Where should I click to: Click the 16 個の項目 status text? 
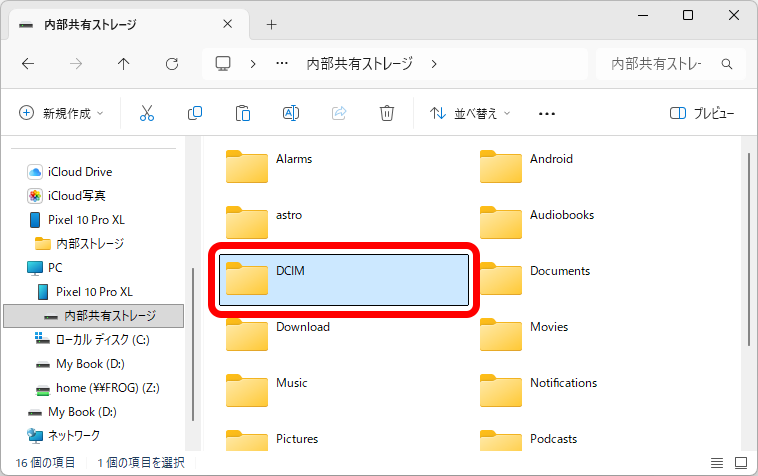[x=45, y=462]
